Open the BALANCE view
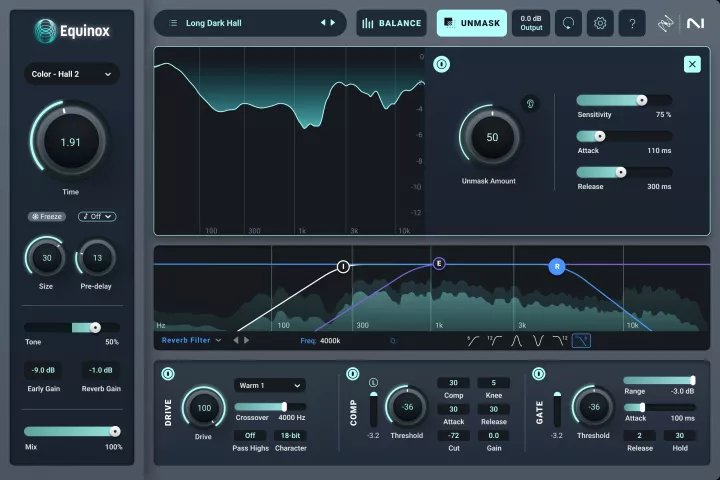This screenshot has width=720, height=480. [x=391, y=23]
